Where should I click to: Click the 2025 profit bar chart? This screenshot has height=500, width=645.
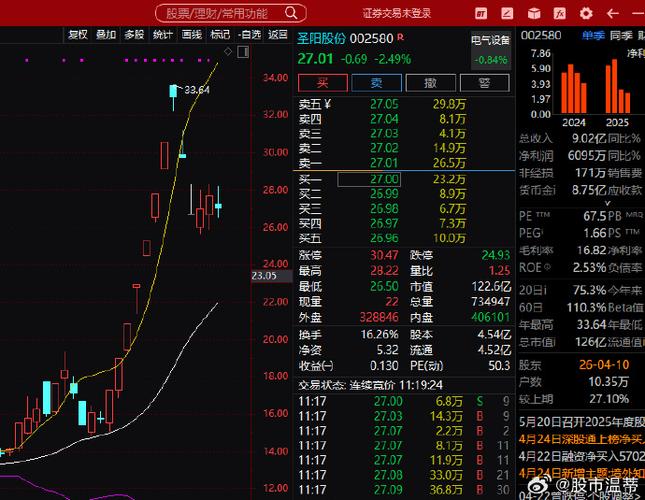(617, 86)
